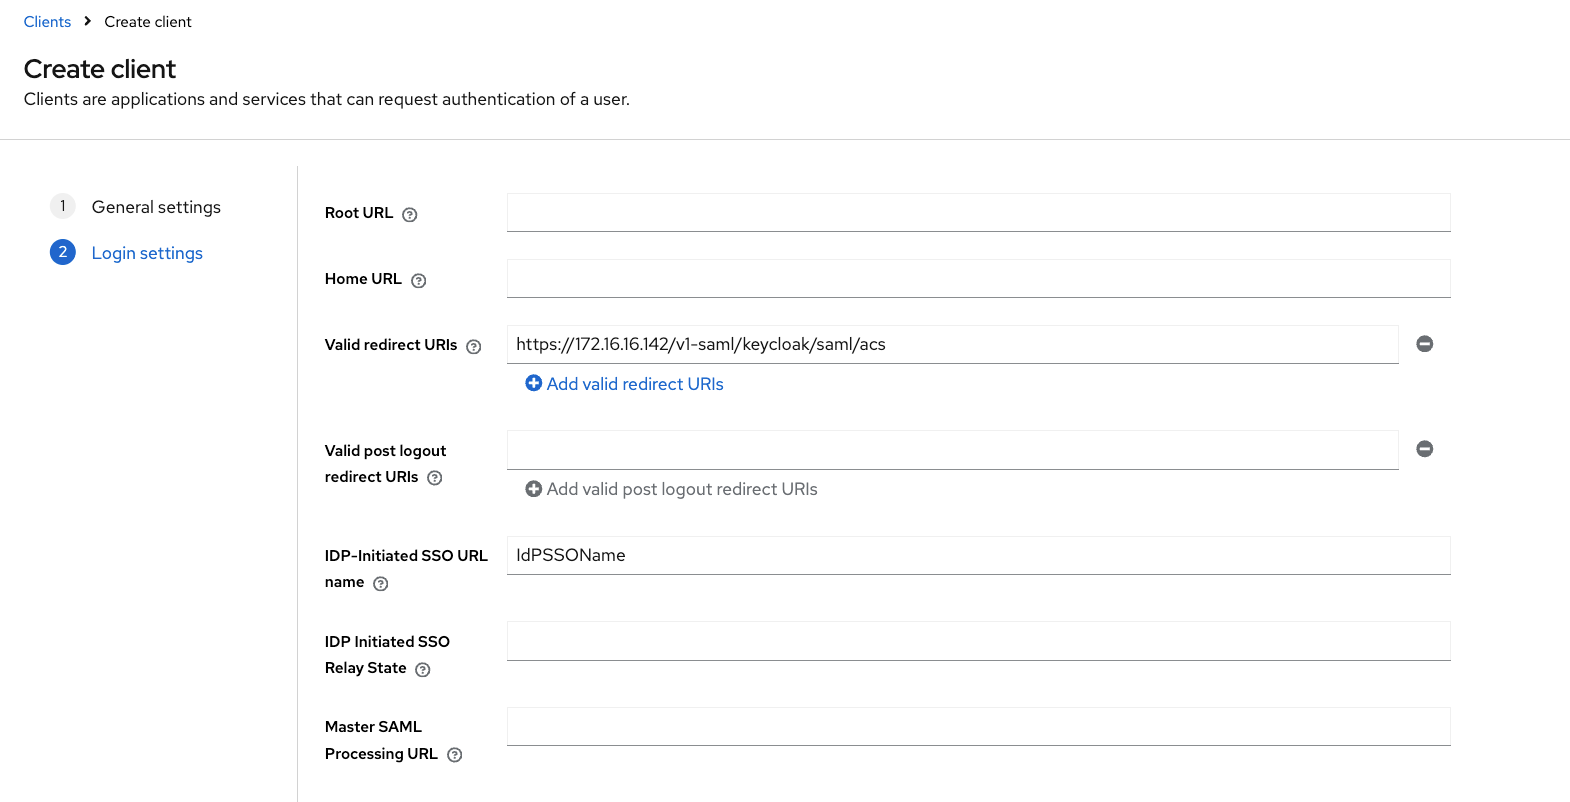
Task: Click the Root URL help icon
Action: (x=409, y=214)
